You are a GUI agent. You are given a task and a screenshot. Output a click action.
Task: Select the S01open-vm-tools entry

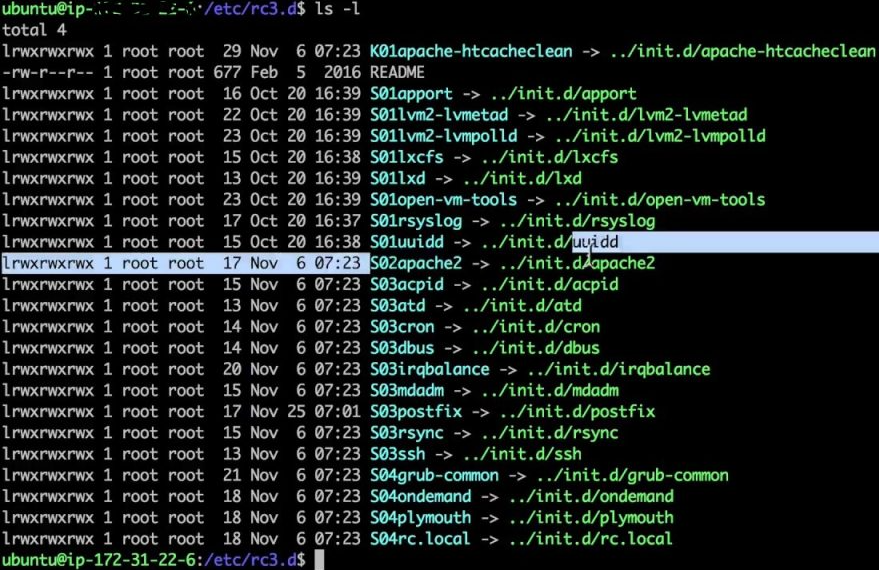[x=443, y=200]
